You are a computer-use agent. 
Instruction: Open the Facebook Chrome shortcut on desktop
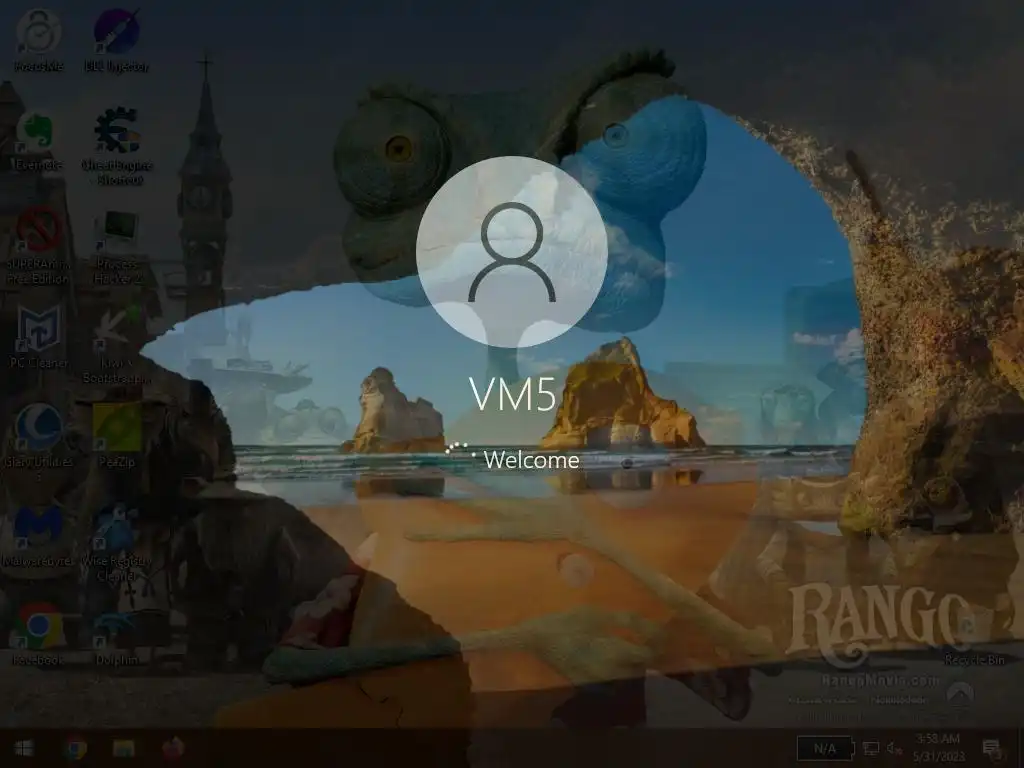[x=39, y=633]
